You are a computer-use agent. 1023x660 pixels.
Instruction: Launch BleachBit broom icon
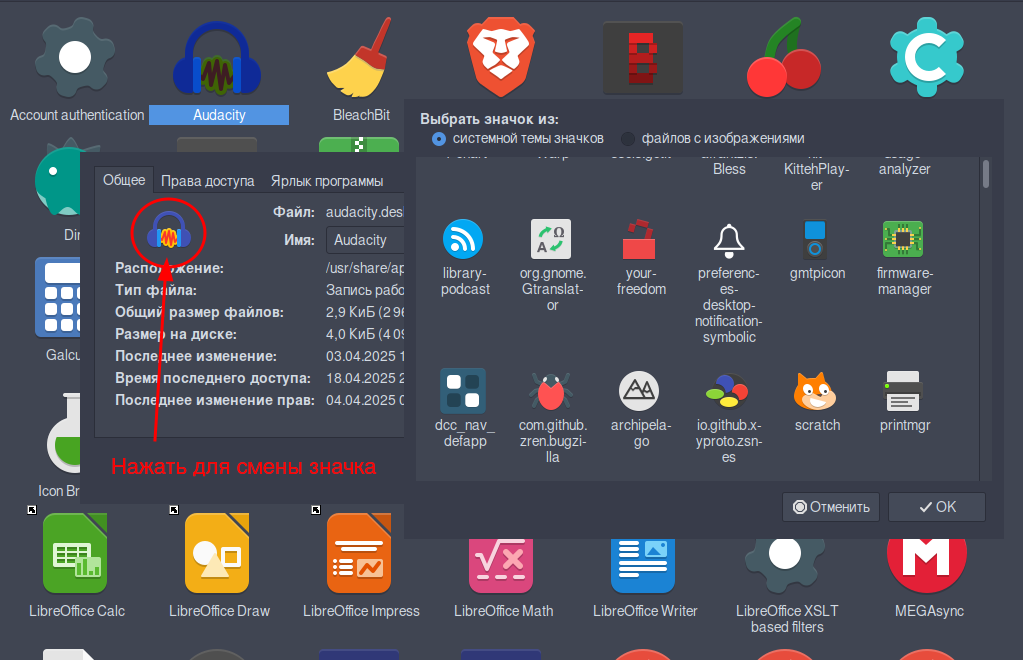(x=359, y=57)
